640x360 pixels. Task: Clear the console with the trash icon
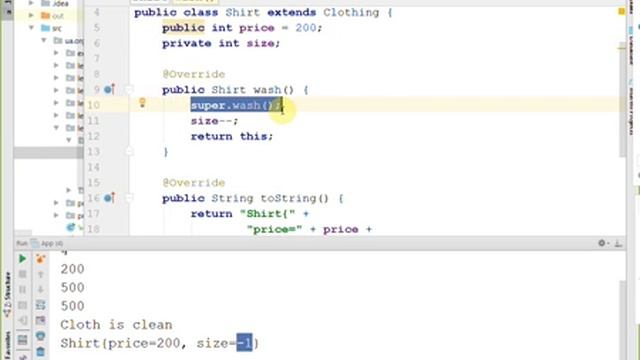pos(40,352)
